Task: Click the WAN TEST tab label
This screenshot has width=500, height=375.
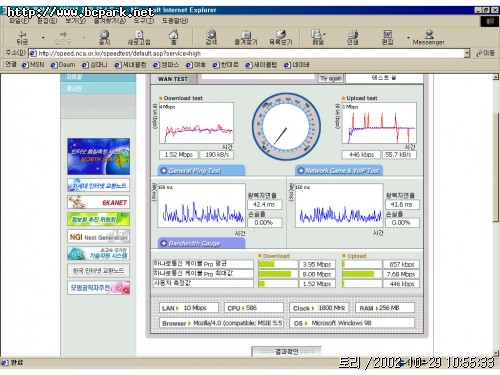Action: click(173, 79)
